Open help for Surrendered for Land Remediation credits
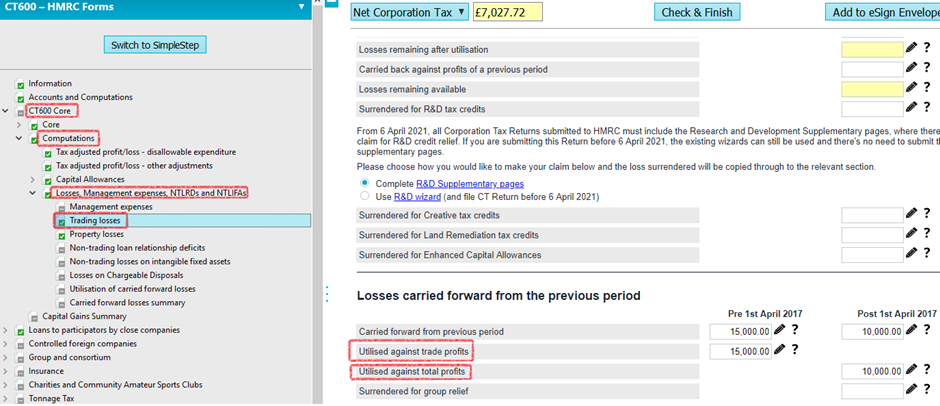This screenshot has width=940, height=406. pos(928,235)
